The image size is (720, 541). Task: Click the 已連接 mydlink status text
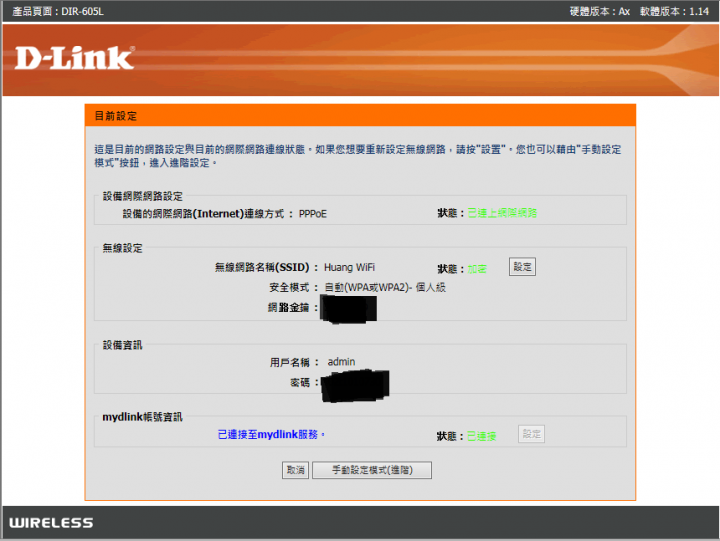click(x=482, y=436)
